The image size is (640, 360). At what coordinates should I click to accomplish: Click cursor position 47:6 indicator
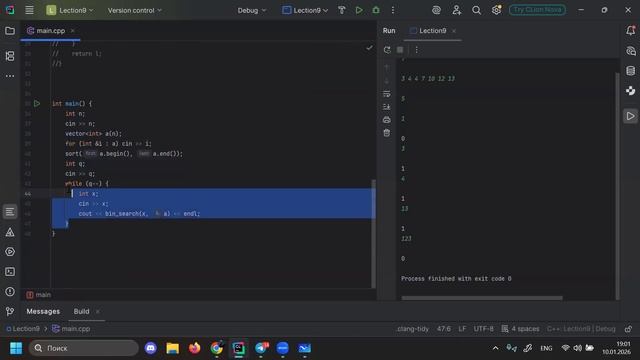[x=444, y=329]
